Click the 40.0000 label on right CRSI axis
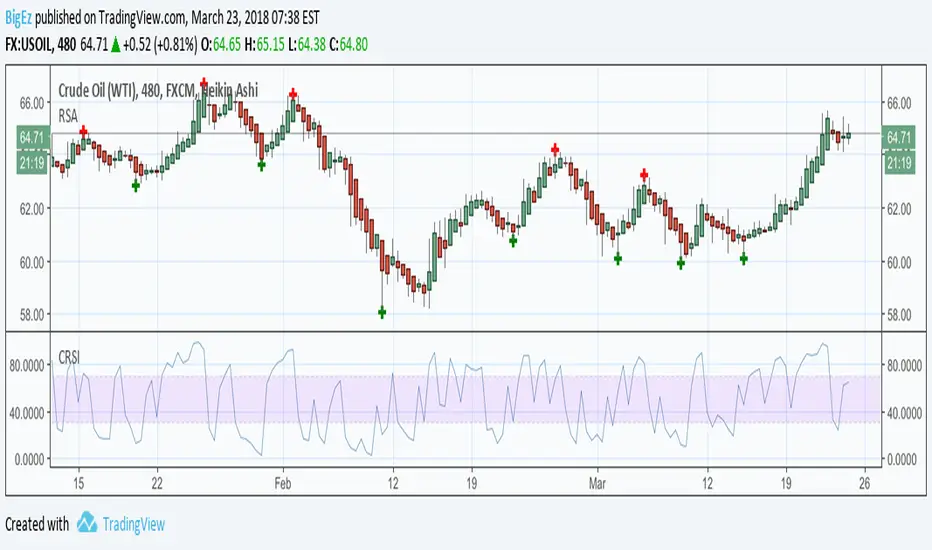 pos(905,413)
